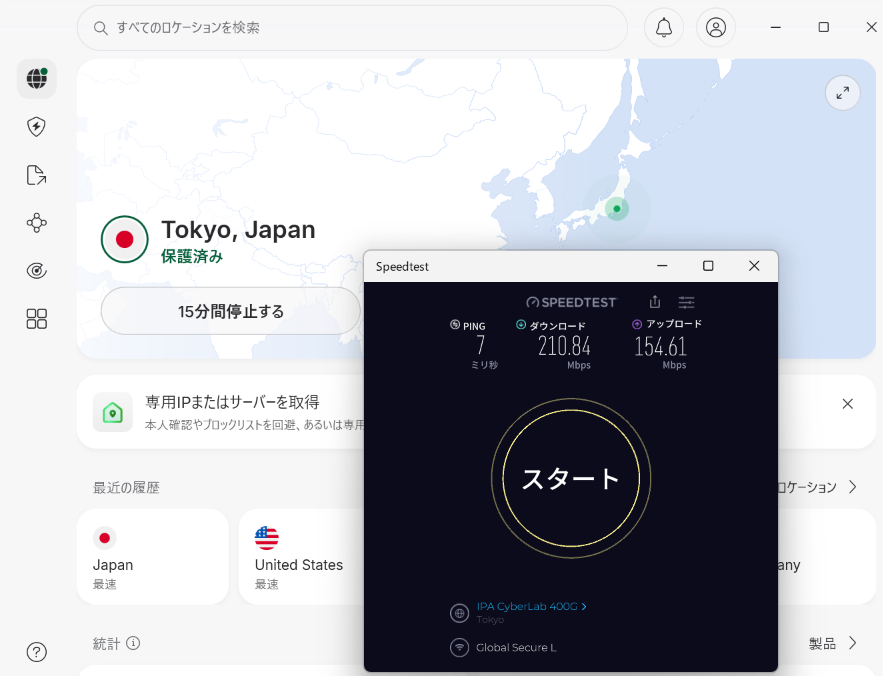Click the download speed 210.84 value
This screenshot has width=883, height=676.
564,346
